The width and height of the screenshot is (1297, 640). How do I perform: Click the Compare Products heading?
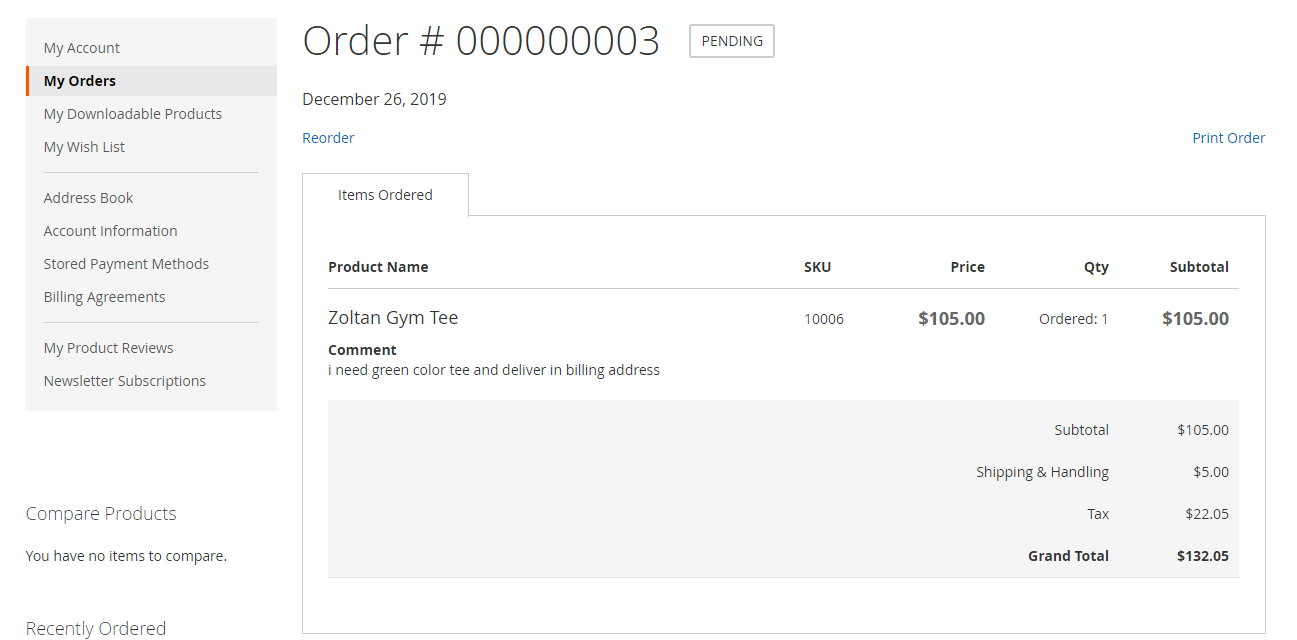pos(101,514)
